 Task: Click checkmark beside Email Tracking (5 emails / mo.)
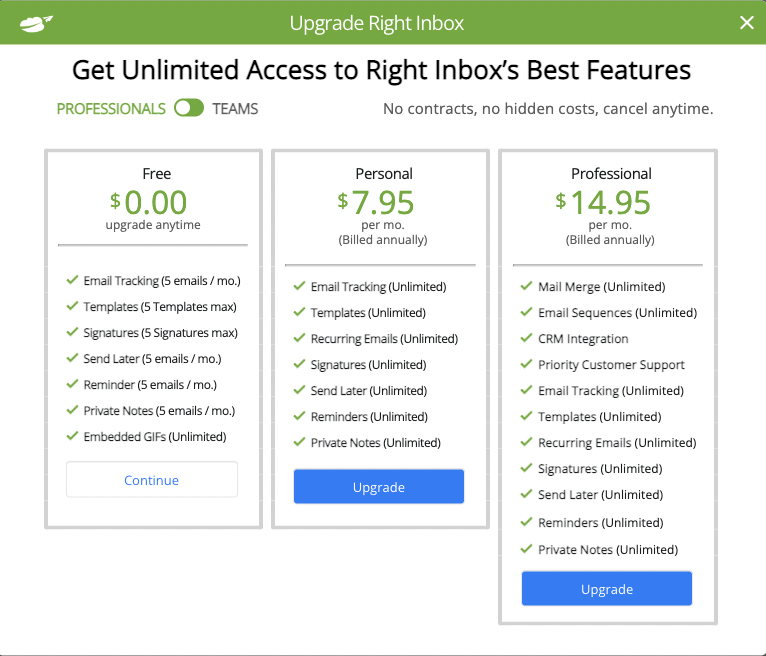(72, 281)
